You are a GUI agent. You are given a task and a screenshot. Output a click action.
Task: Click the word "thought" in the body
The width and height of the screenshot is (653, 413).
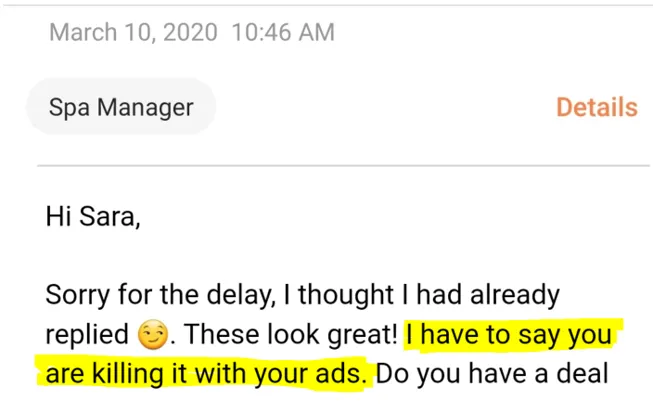(x=346, y=295)
